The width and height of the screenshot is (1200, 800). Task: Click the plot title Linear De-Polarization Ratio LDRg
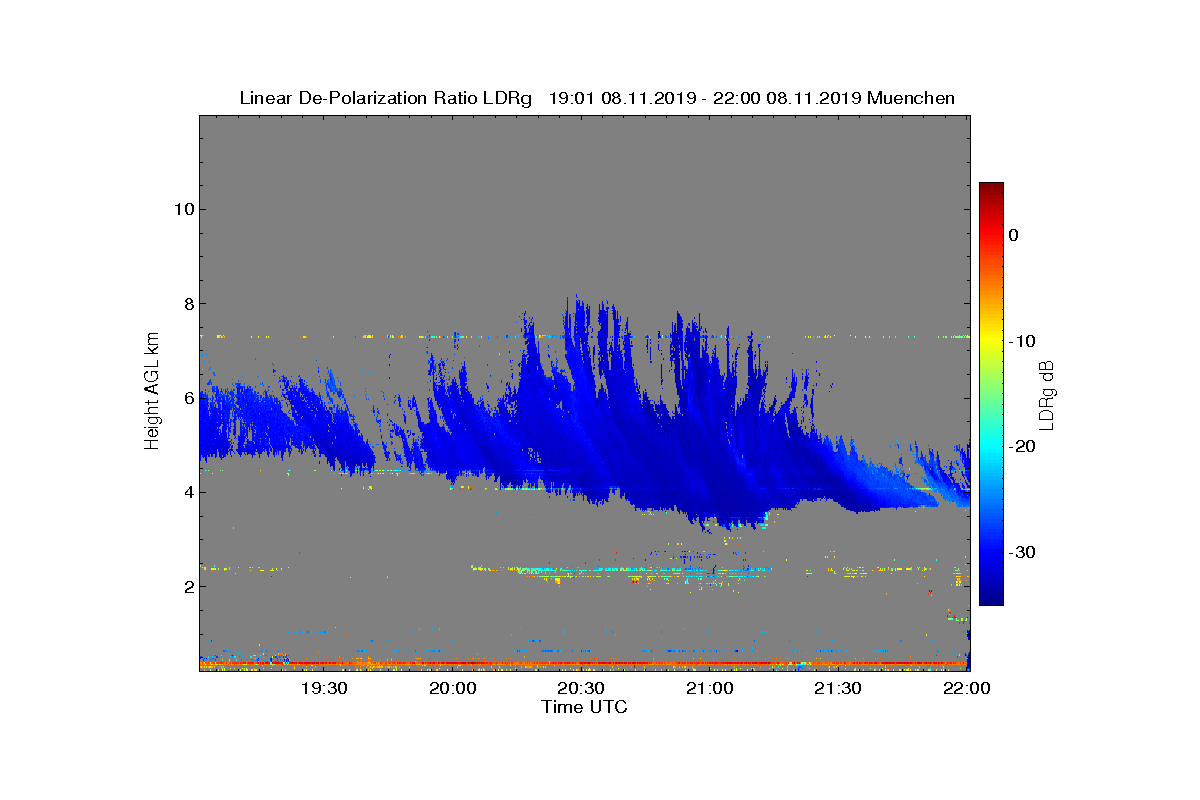(386, 98)
